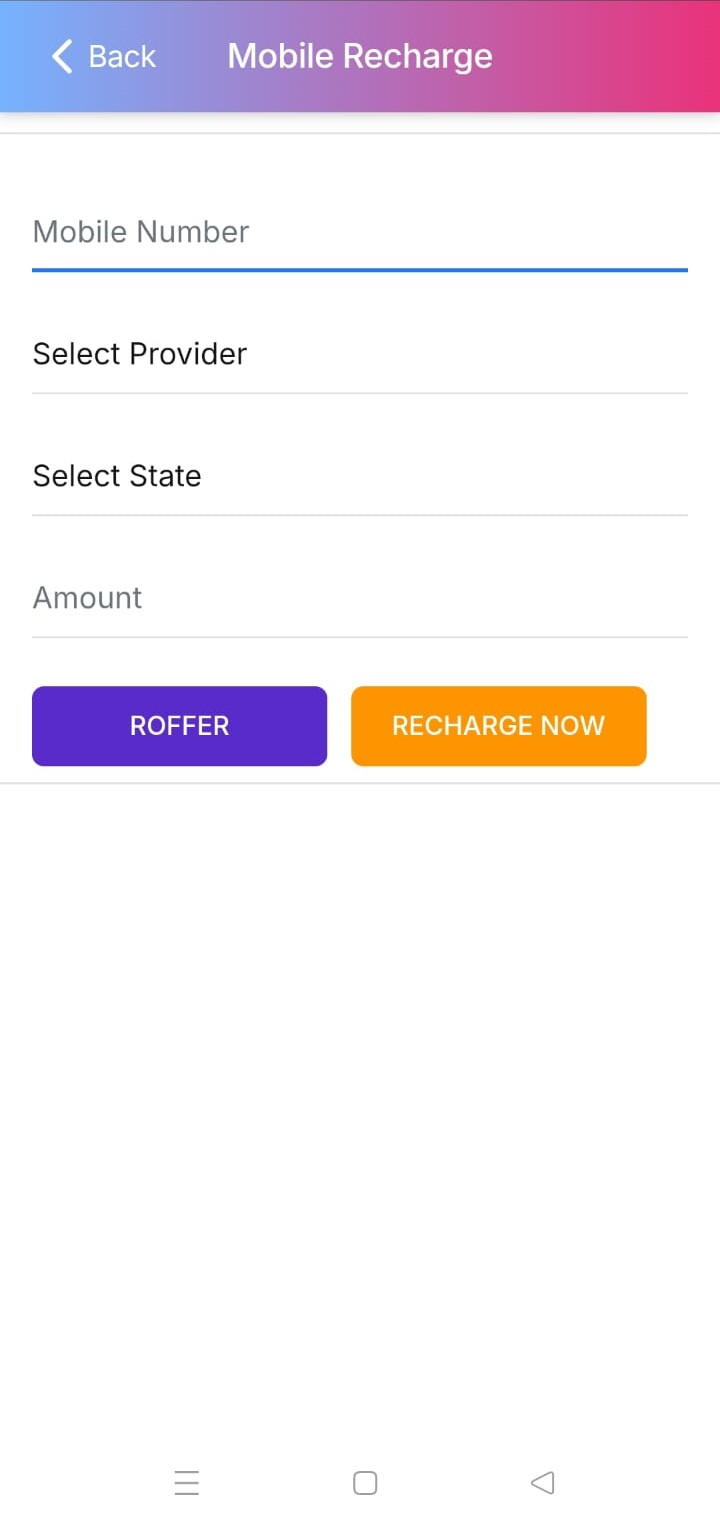Click the orange RECHARGE NOW button
720x1527 pixels.
(x=499, y=726)
